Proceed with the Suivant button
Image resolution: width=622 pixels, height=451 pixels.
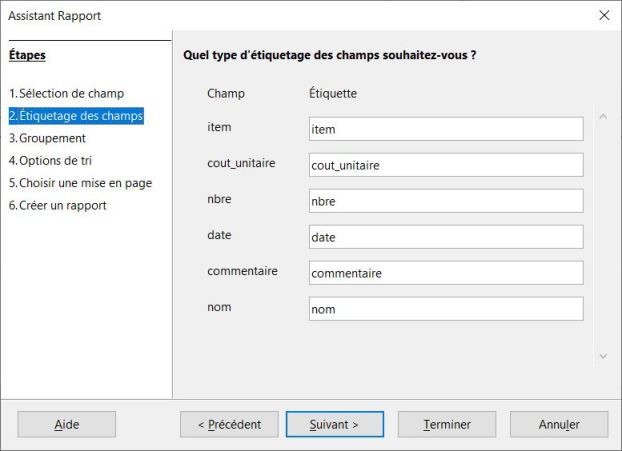click(334, 424)
